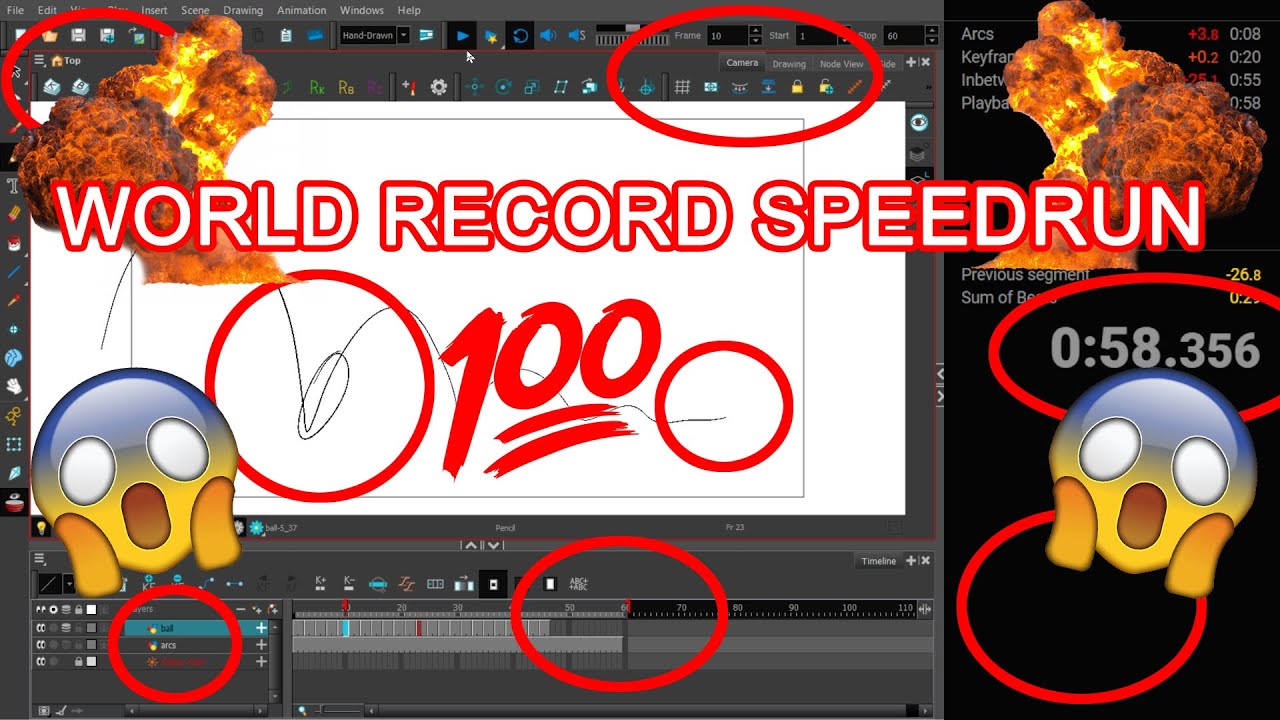The width and height of the screenshot is (1280, 720).
Task: Click the Stop frame input field
Action: pyautogui.click(x=905, y=36)
